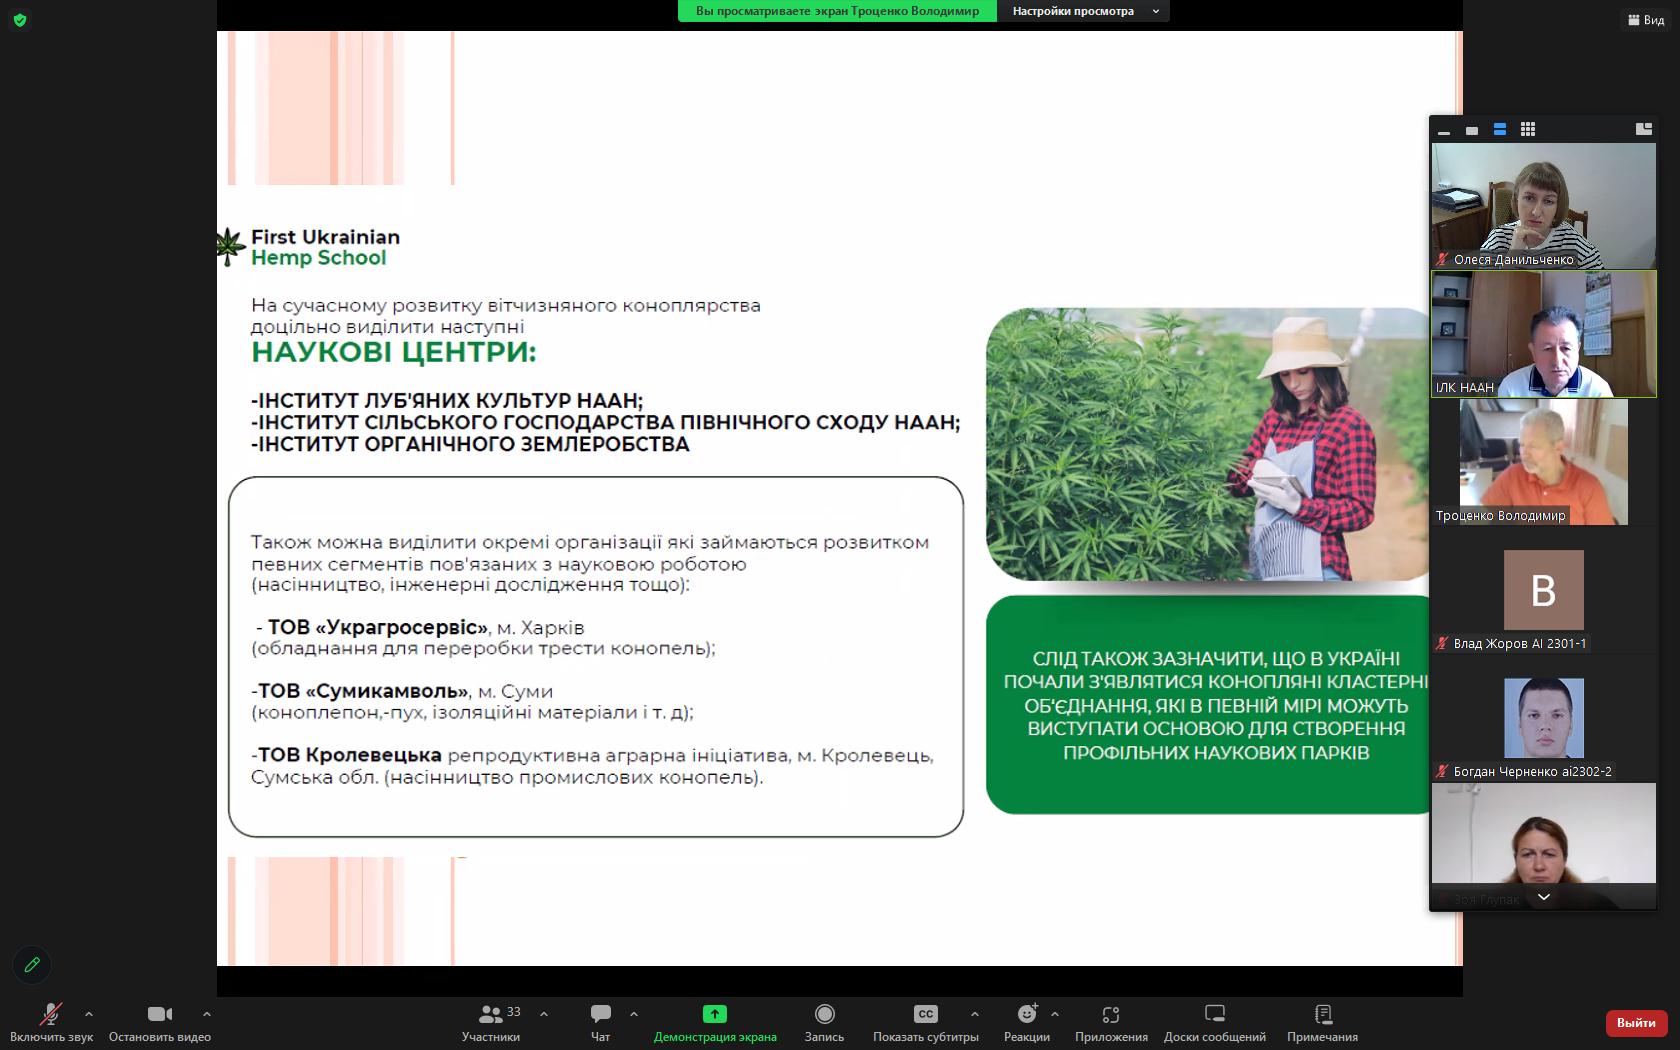This screenshot has height=1050, width=1680.
Task: Open the Приложения apps panel
Action: coord(1111,1022)
